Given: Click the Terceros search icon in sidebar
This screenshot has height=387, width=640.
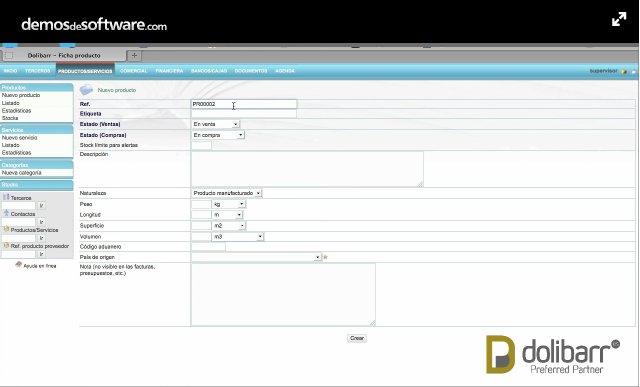Looking at the screenshot, I should pyautogui.click(x=6, y=197).
